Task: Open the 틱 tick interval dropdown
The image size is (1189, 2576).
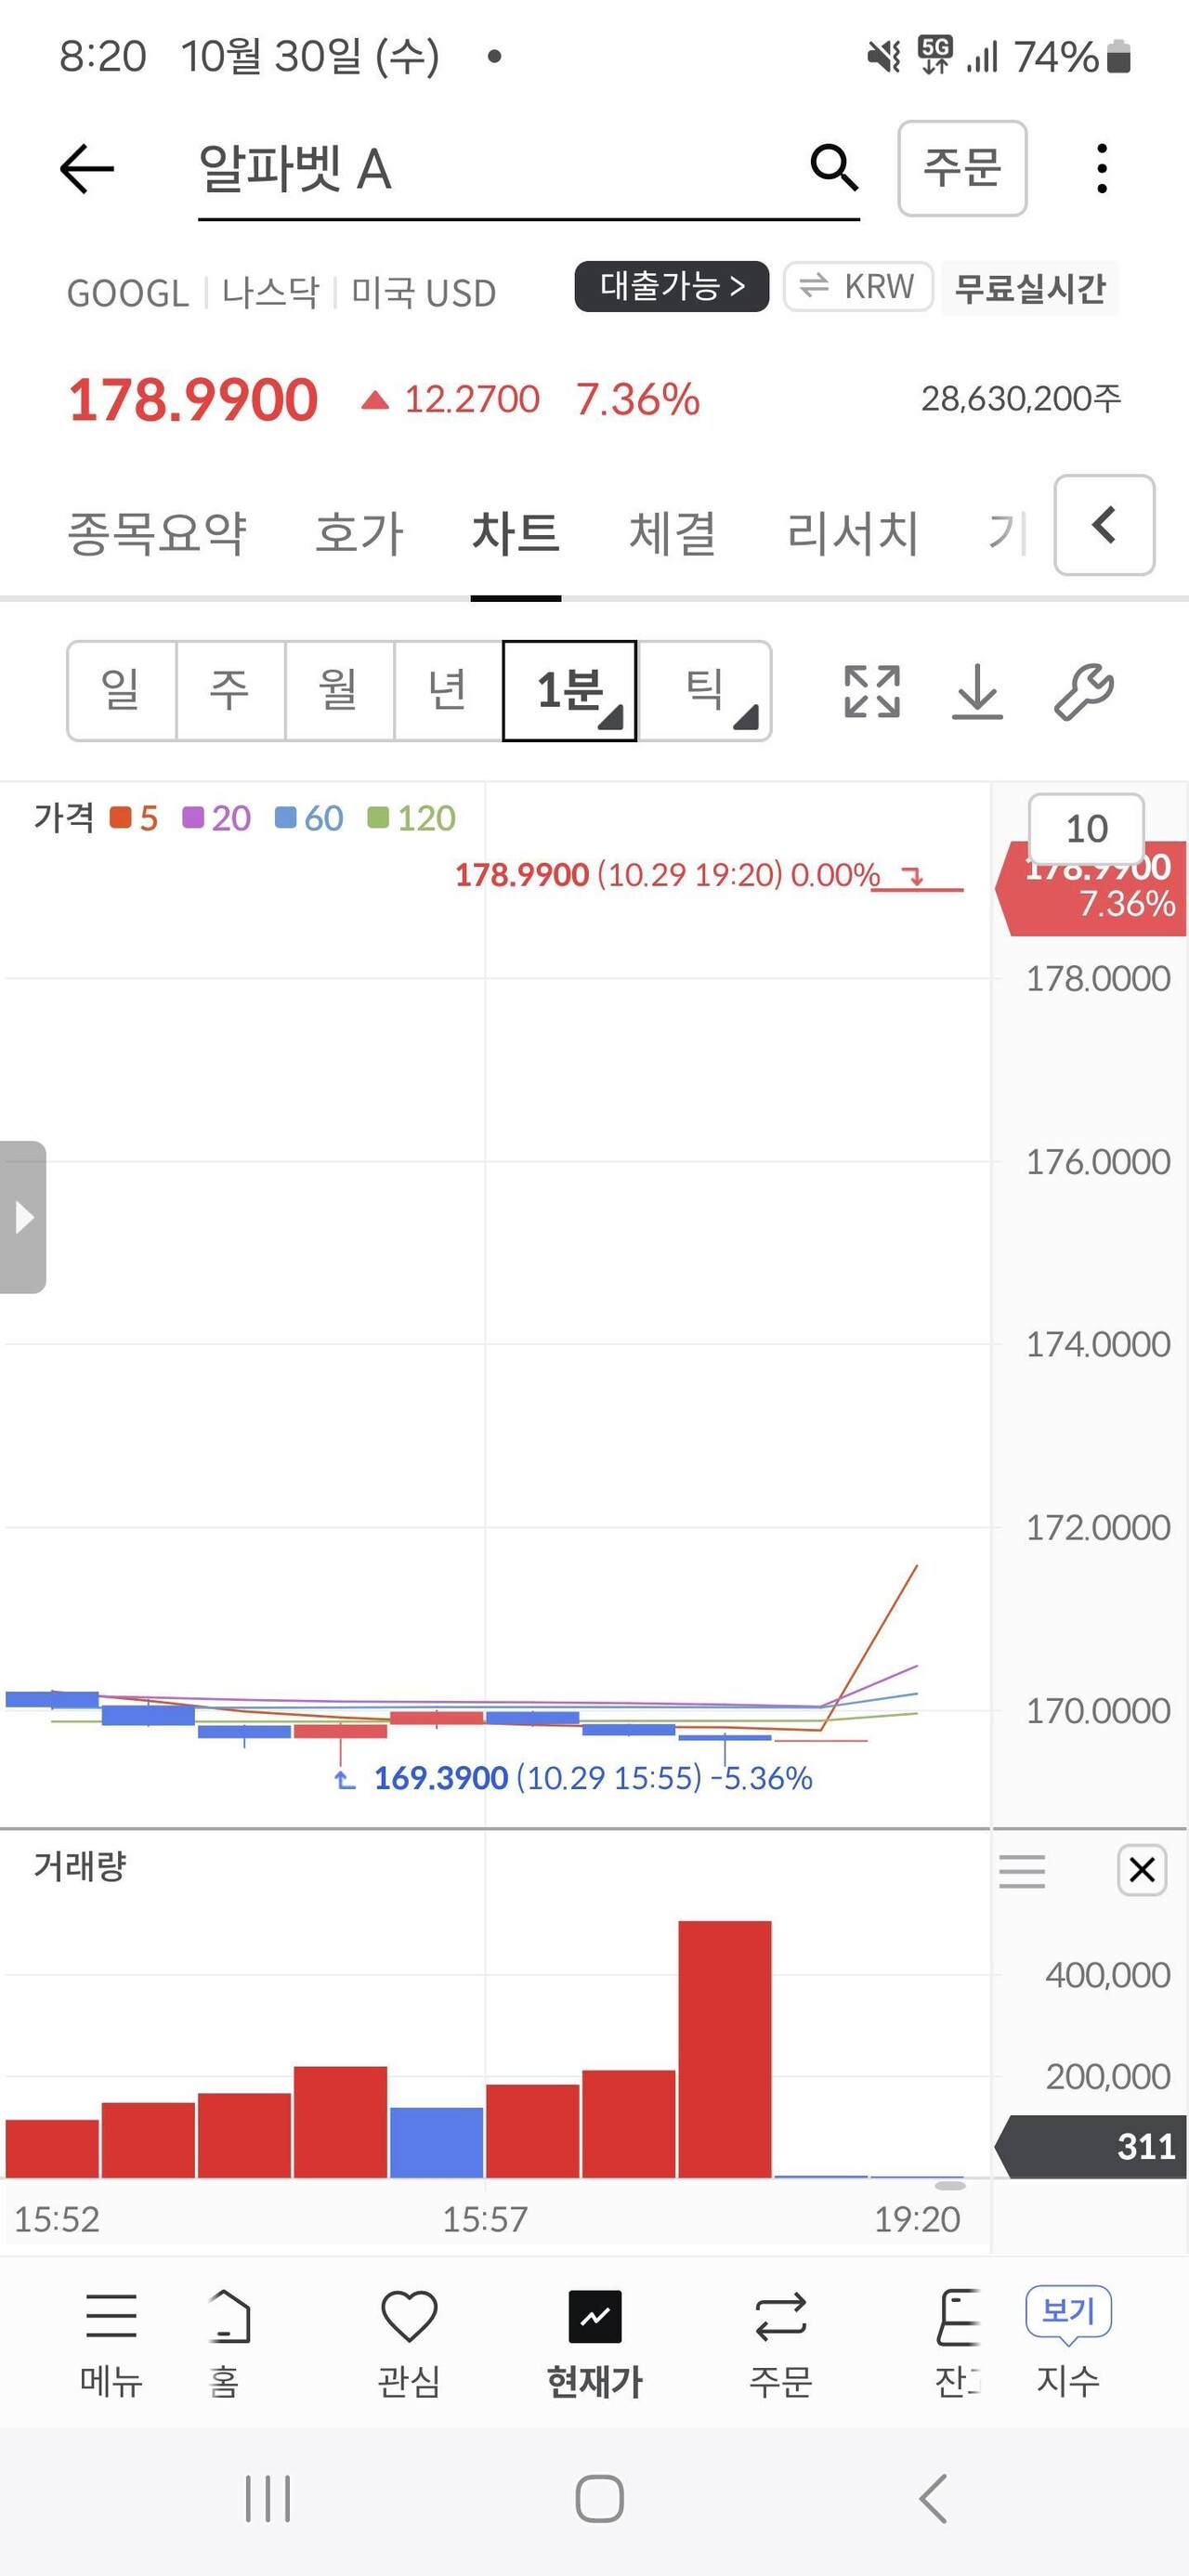Action: click(x=705, y=691)
